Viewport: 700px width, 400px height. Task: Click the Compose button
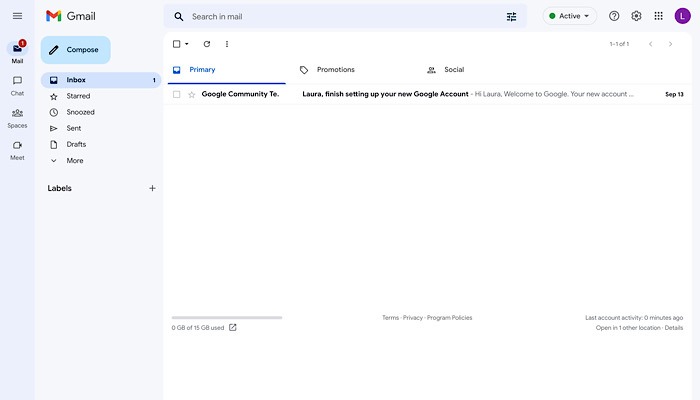75,50
